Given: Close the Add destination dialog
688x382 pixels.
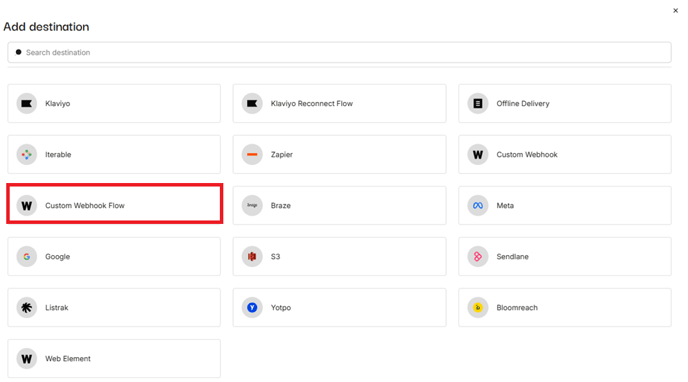Looking at the screenshot, I should 676,11.
